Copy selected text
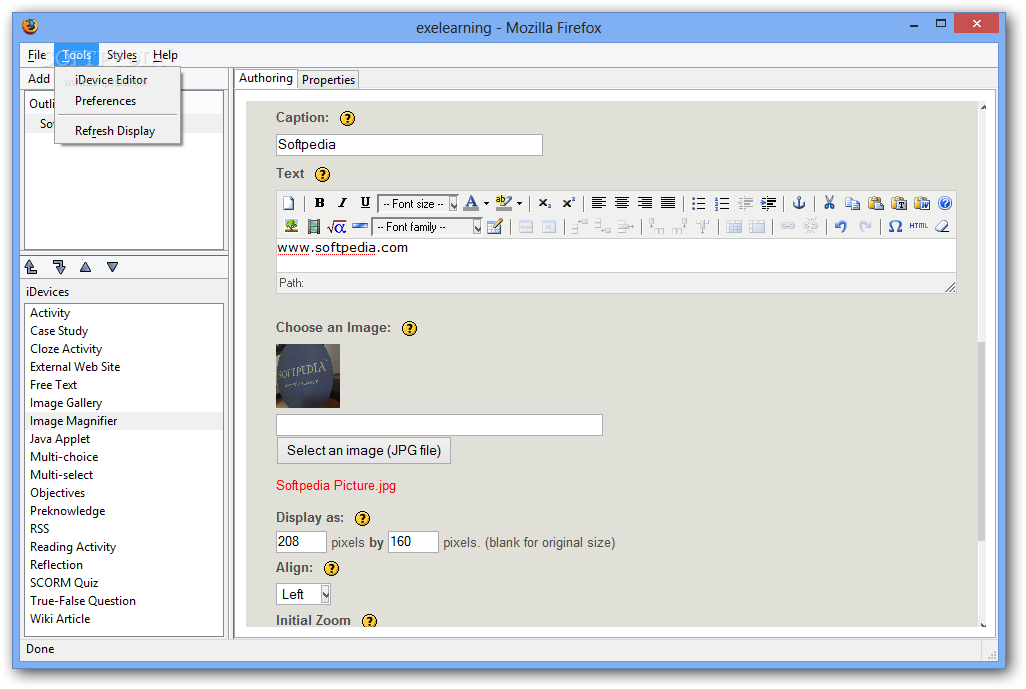1026x689 pixels. [852, 203]
